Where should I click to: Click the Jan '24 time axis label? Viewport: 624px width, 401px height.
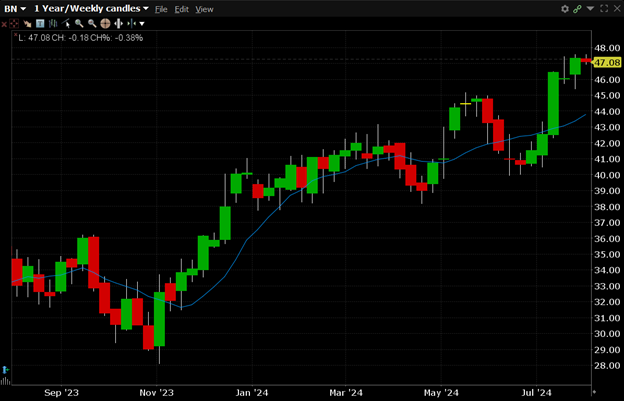pos(252,393)
